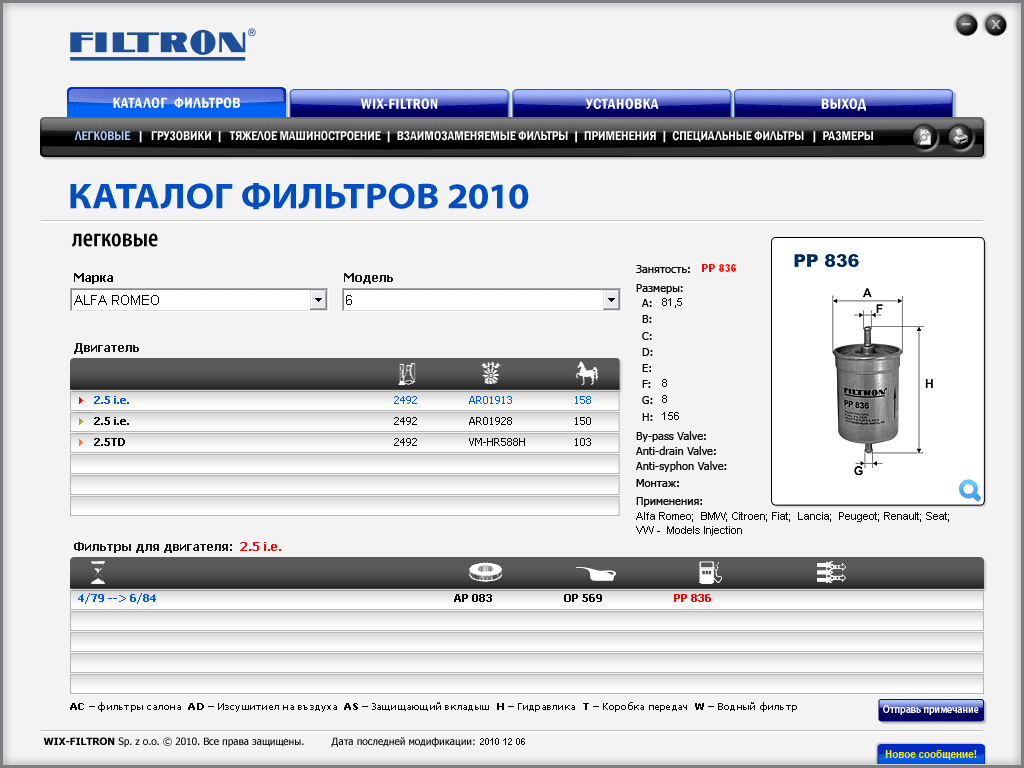The width and height of the screenshot is (1024, 768).
Task: Select the 2.5TD engine row
Action: point(111,442)
